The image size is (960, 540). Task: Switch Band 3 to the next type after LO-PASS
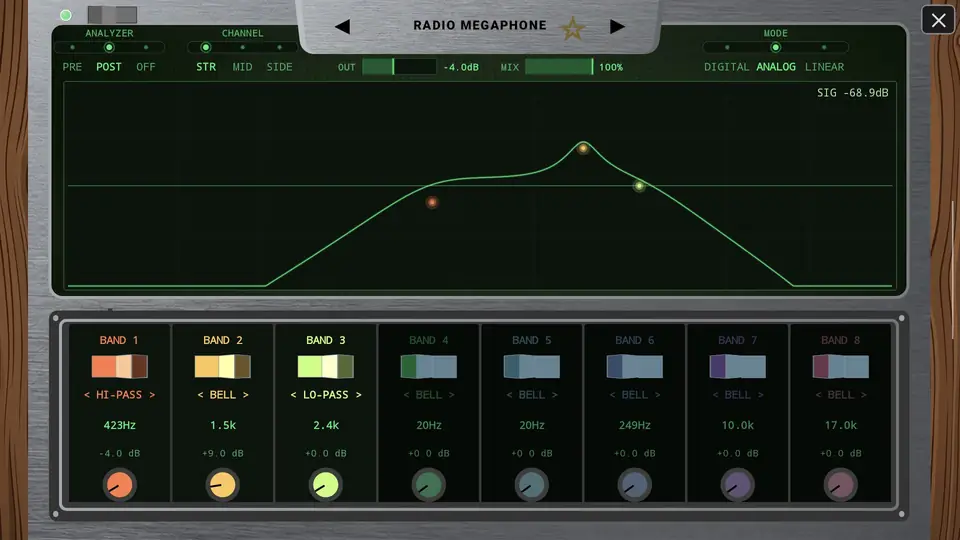click(x=358, y=395)
